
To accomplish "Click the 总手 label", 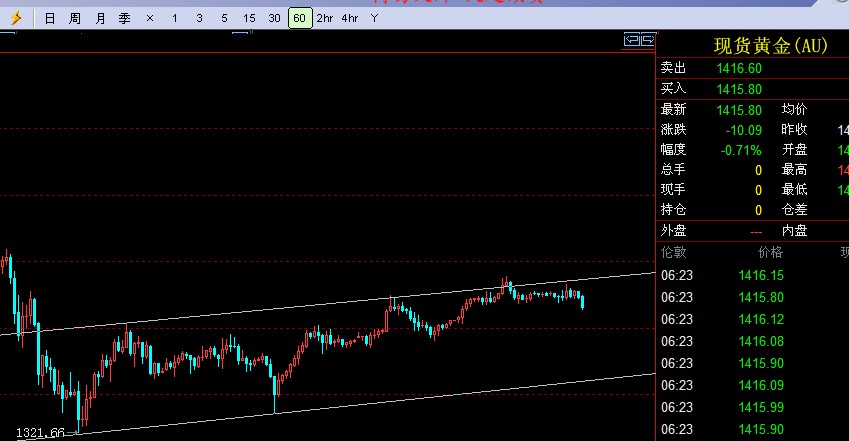I will coord(673,170).
